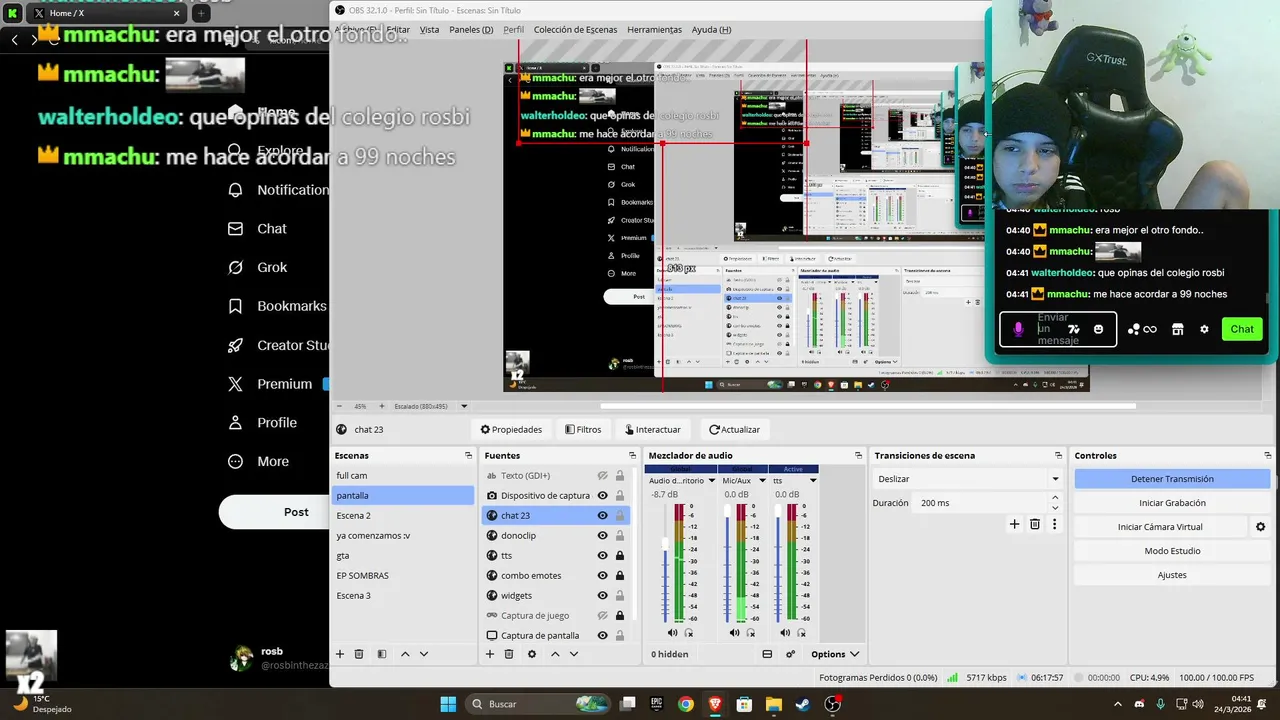Open advanced audio properties gears icon
Image resolution: width=1280 pixels, height=720 pixels.
pos(790,654)
